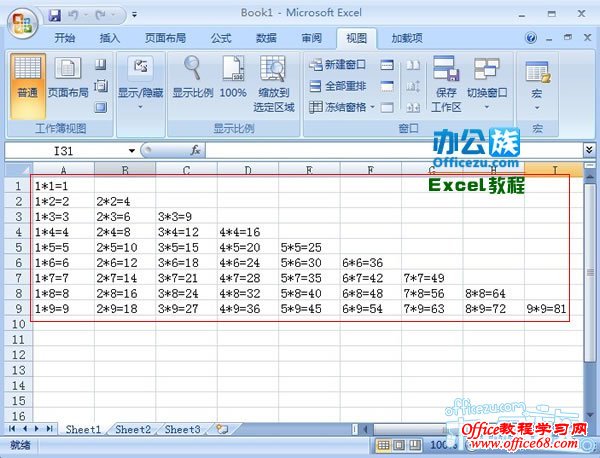Go to next sheet navigation arrow
The image size is (600, 458).
(37, 429)
